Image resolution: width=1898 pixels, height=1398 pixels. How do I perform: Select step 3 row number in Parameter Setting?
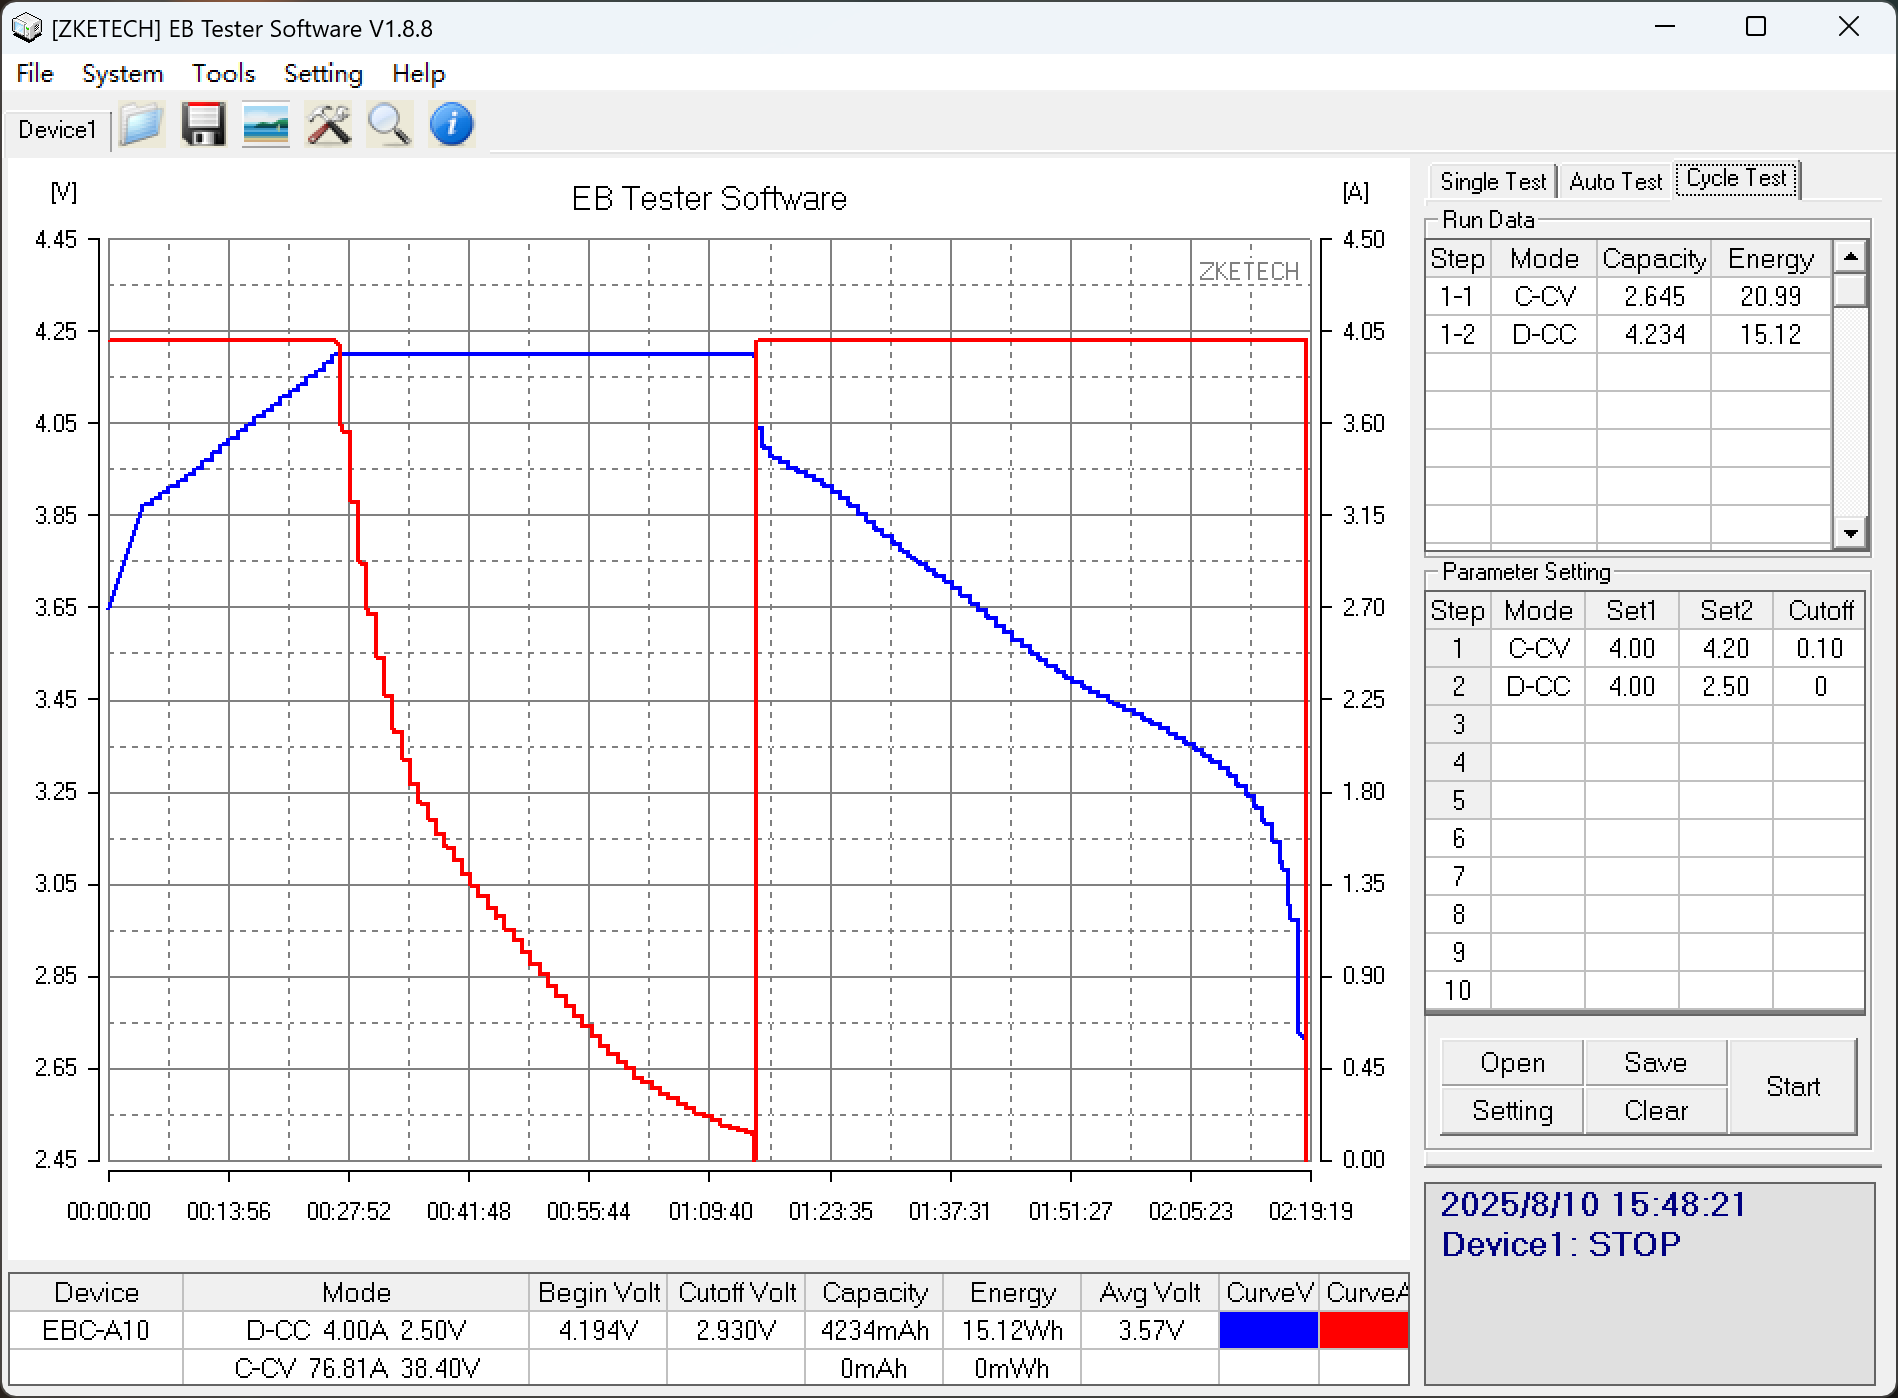pos(1458,725)
